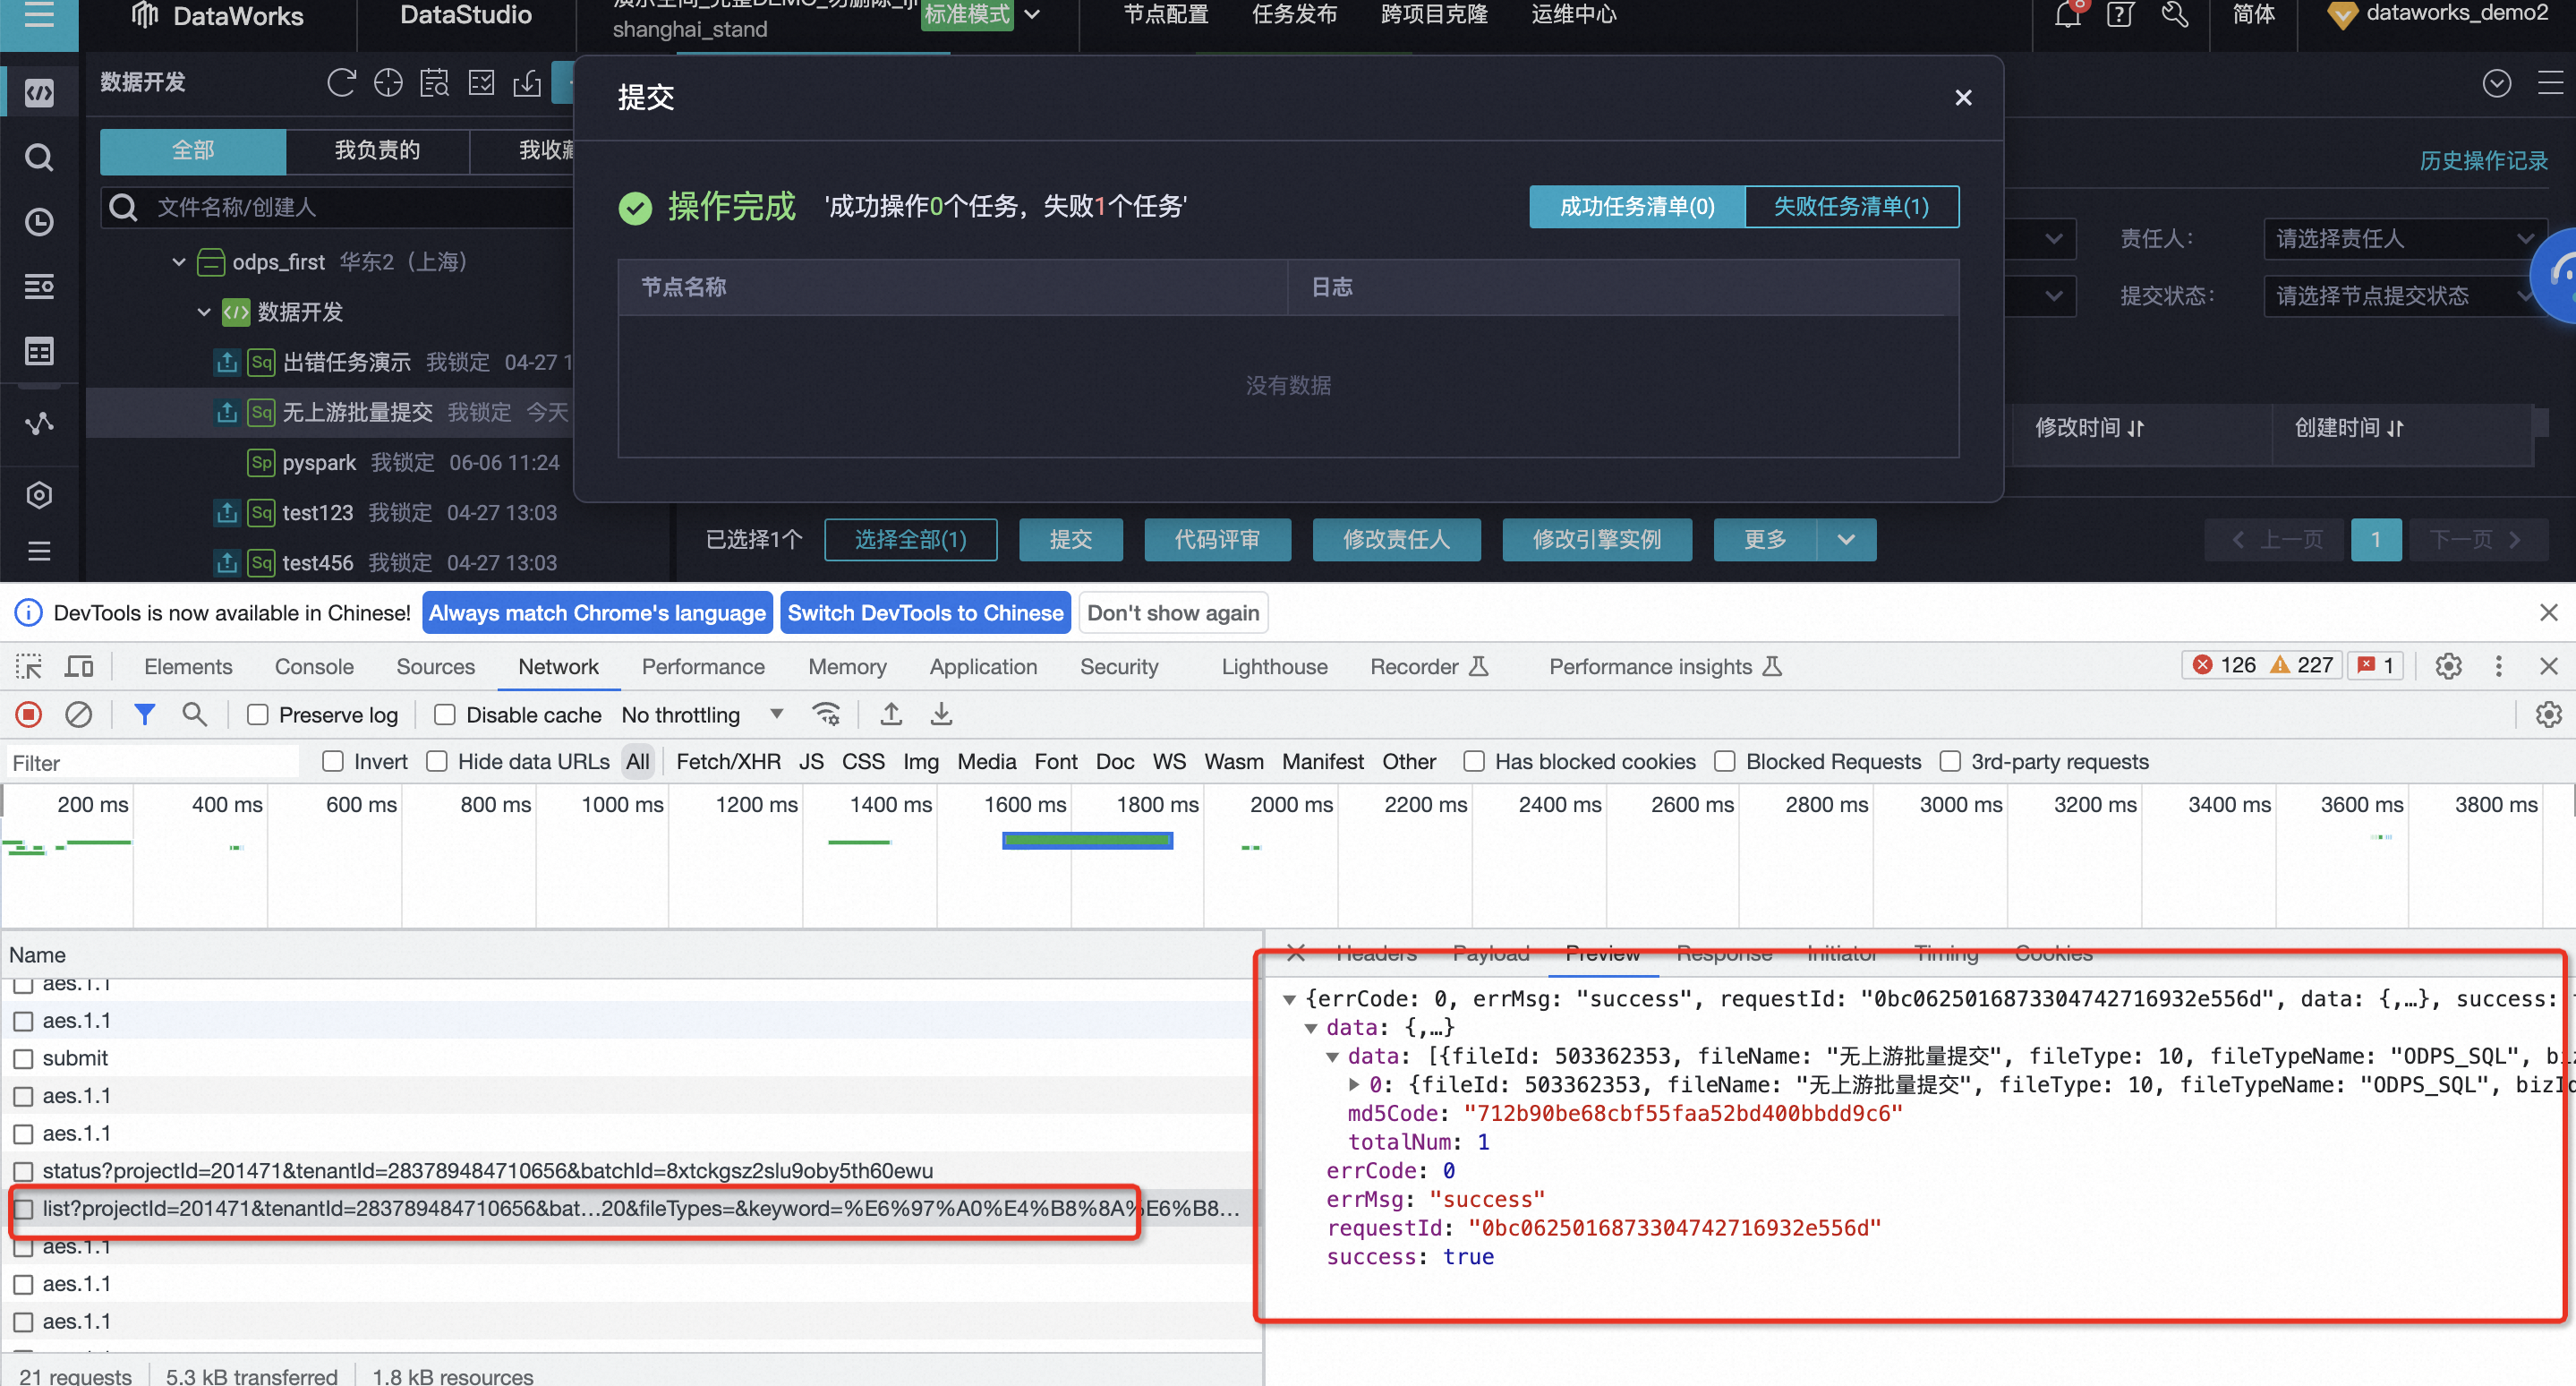
Task: Open workspace mode dropdown beside 标准模式
Action: [1033, 14]
